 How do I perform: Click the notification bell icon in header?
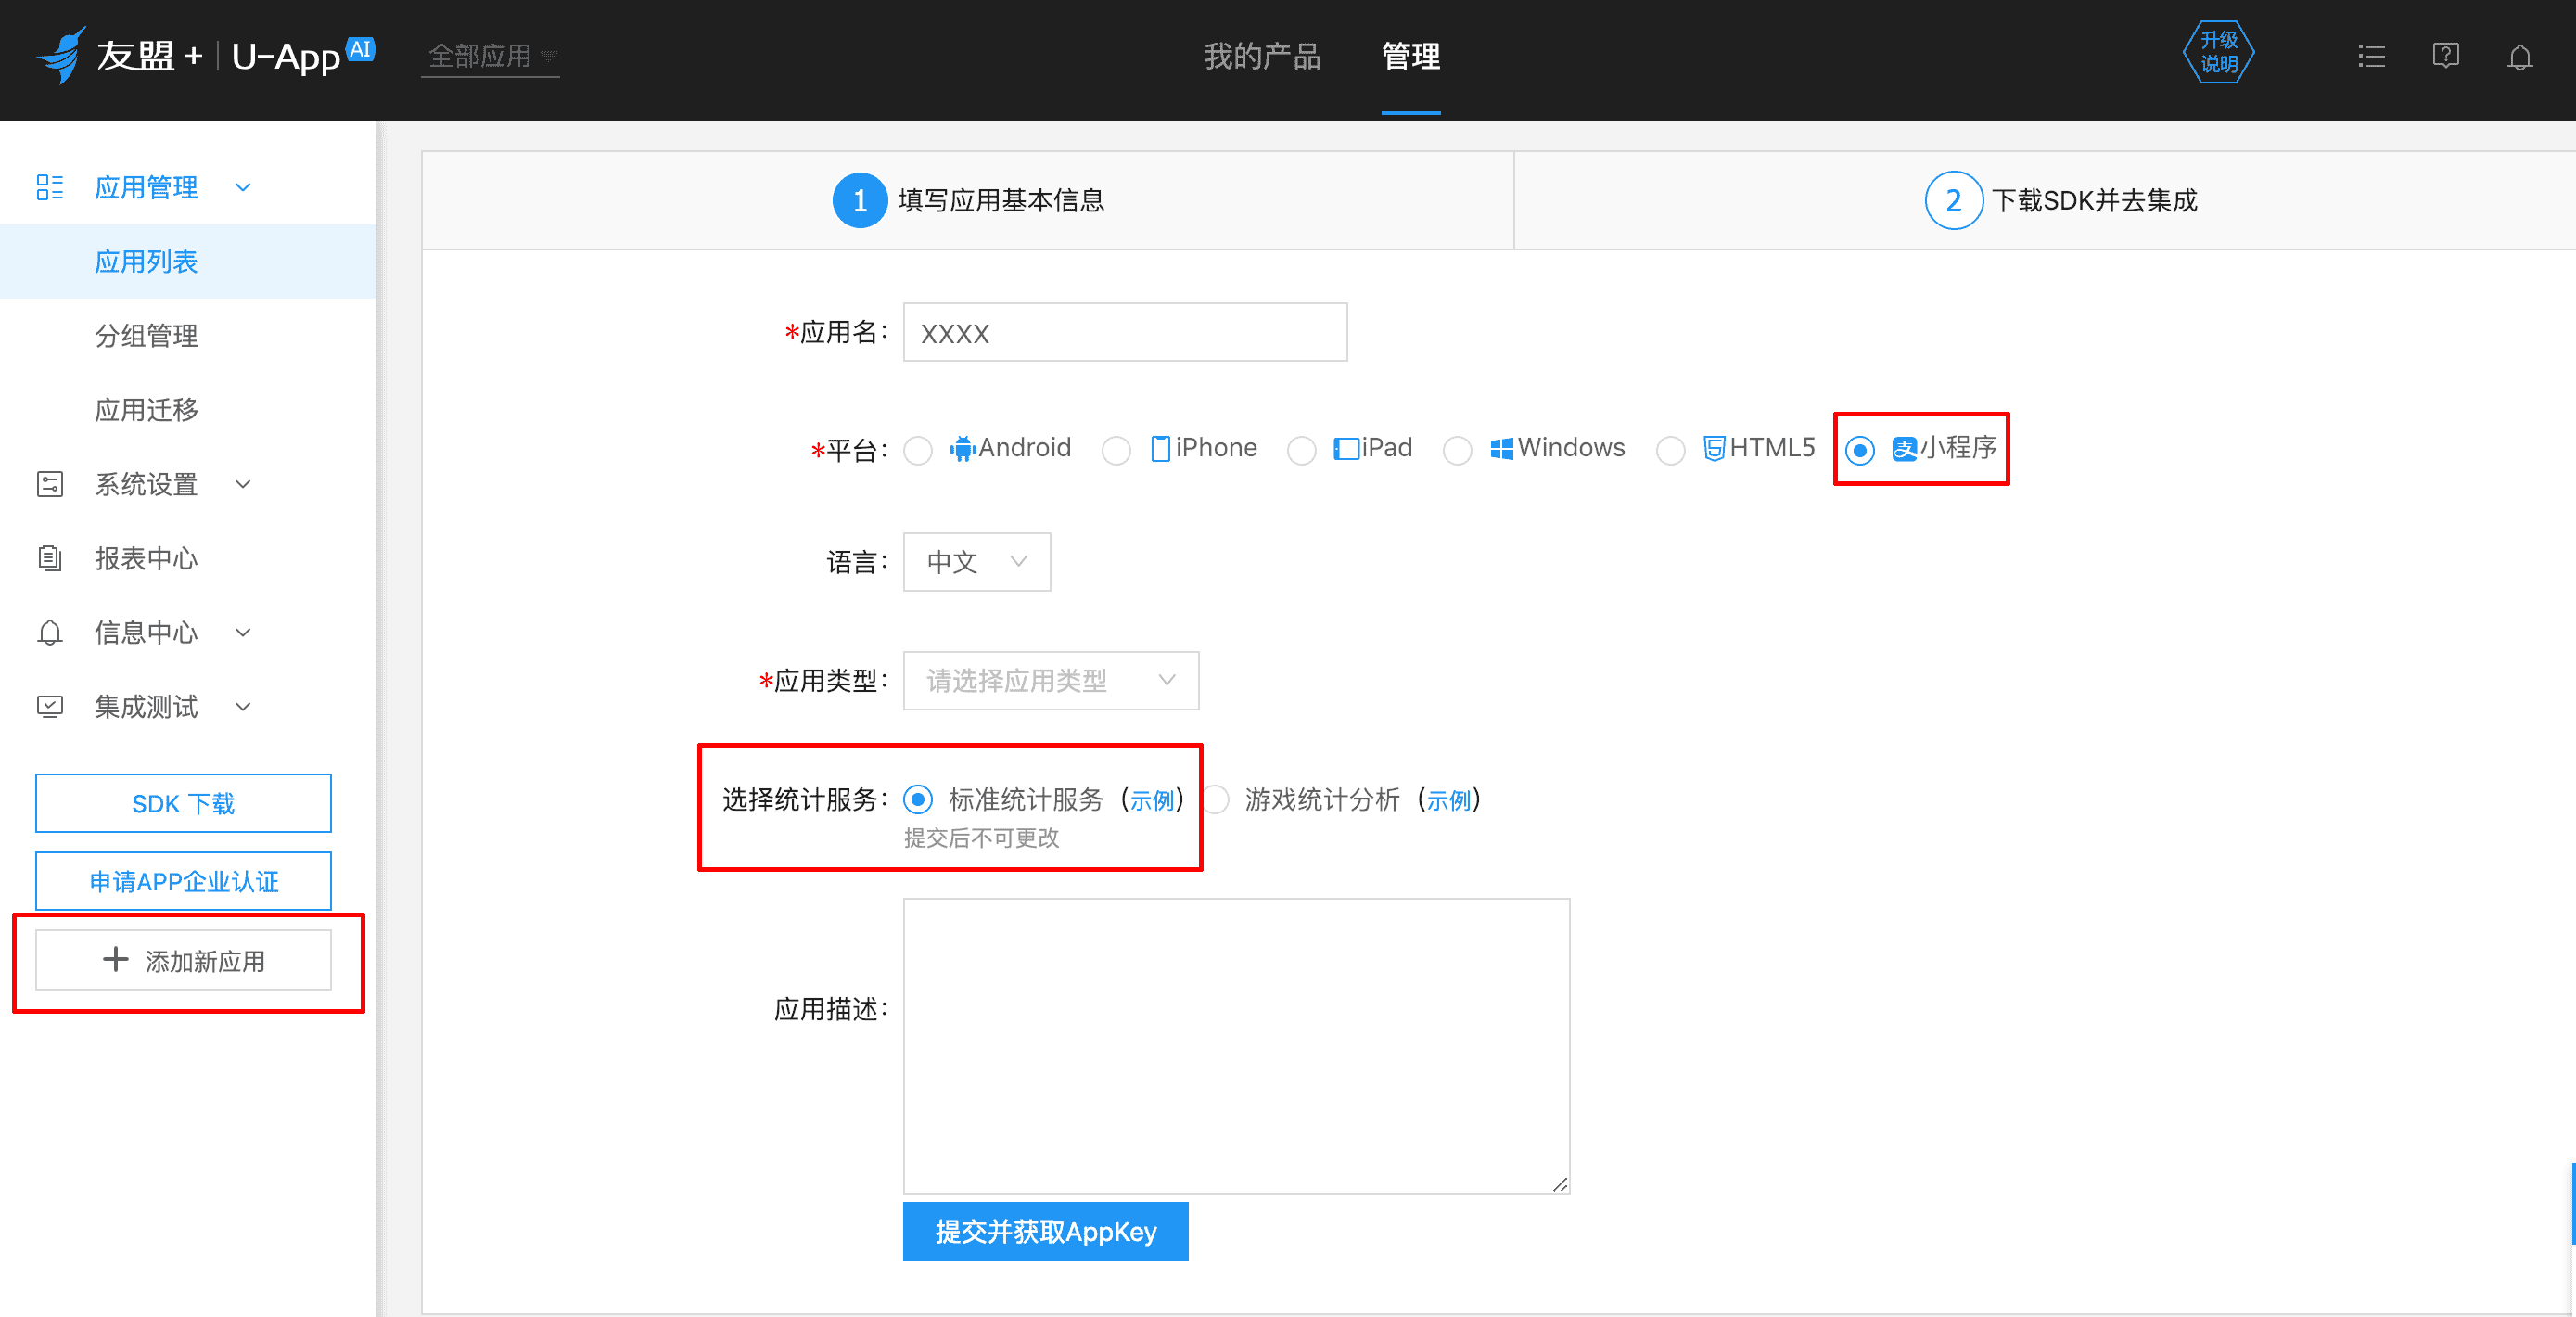click(2519, 57)
